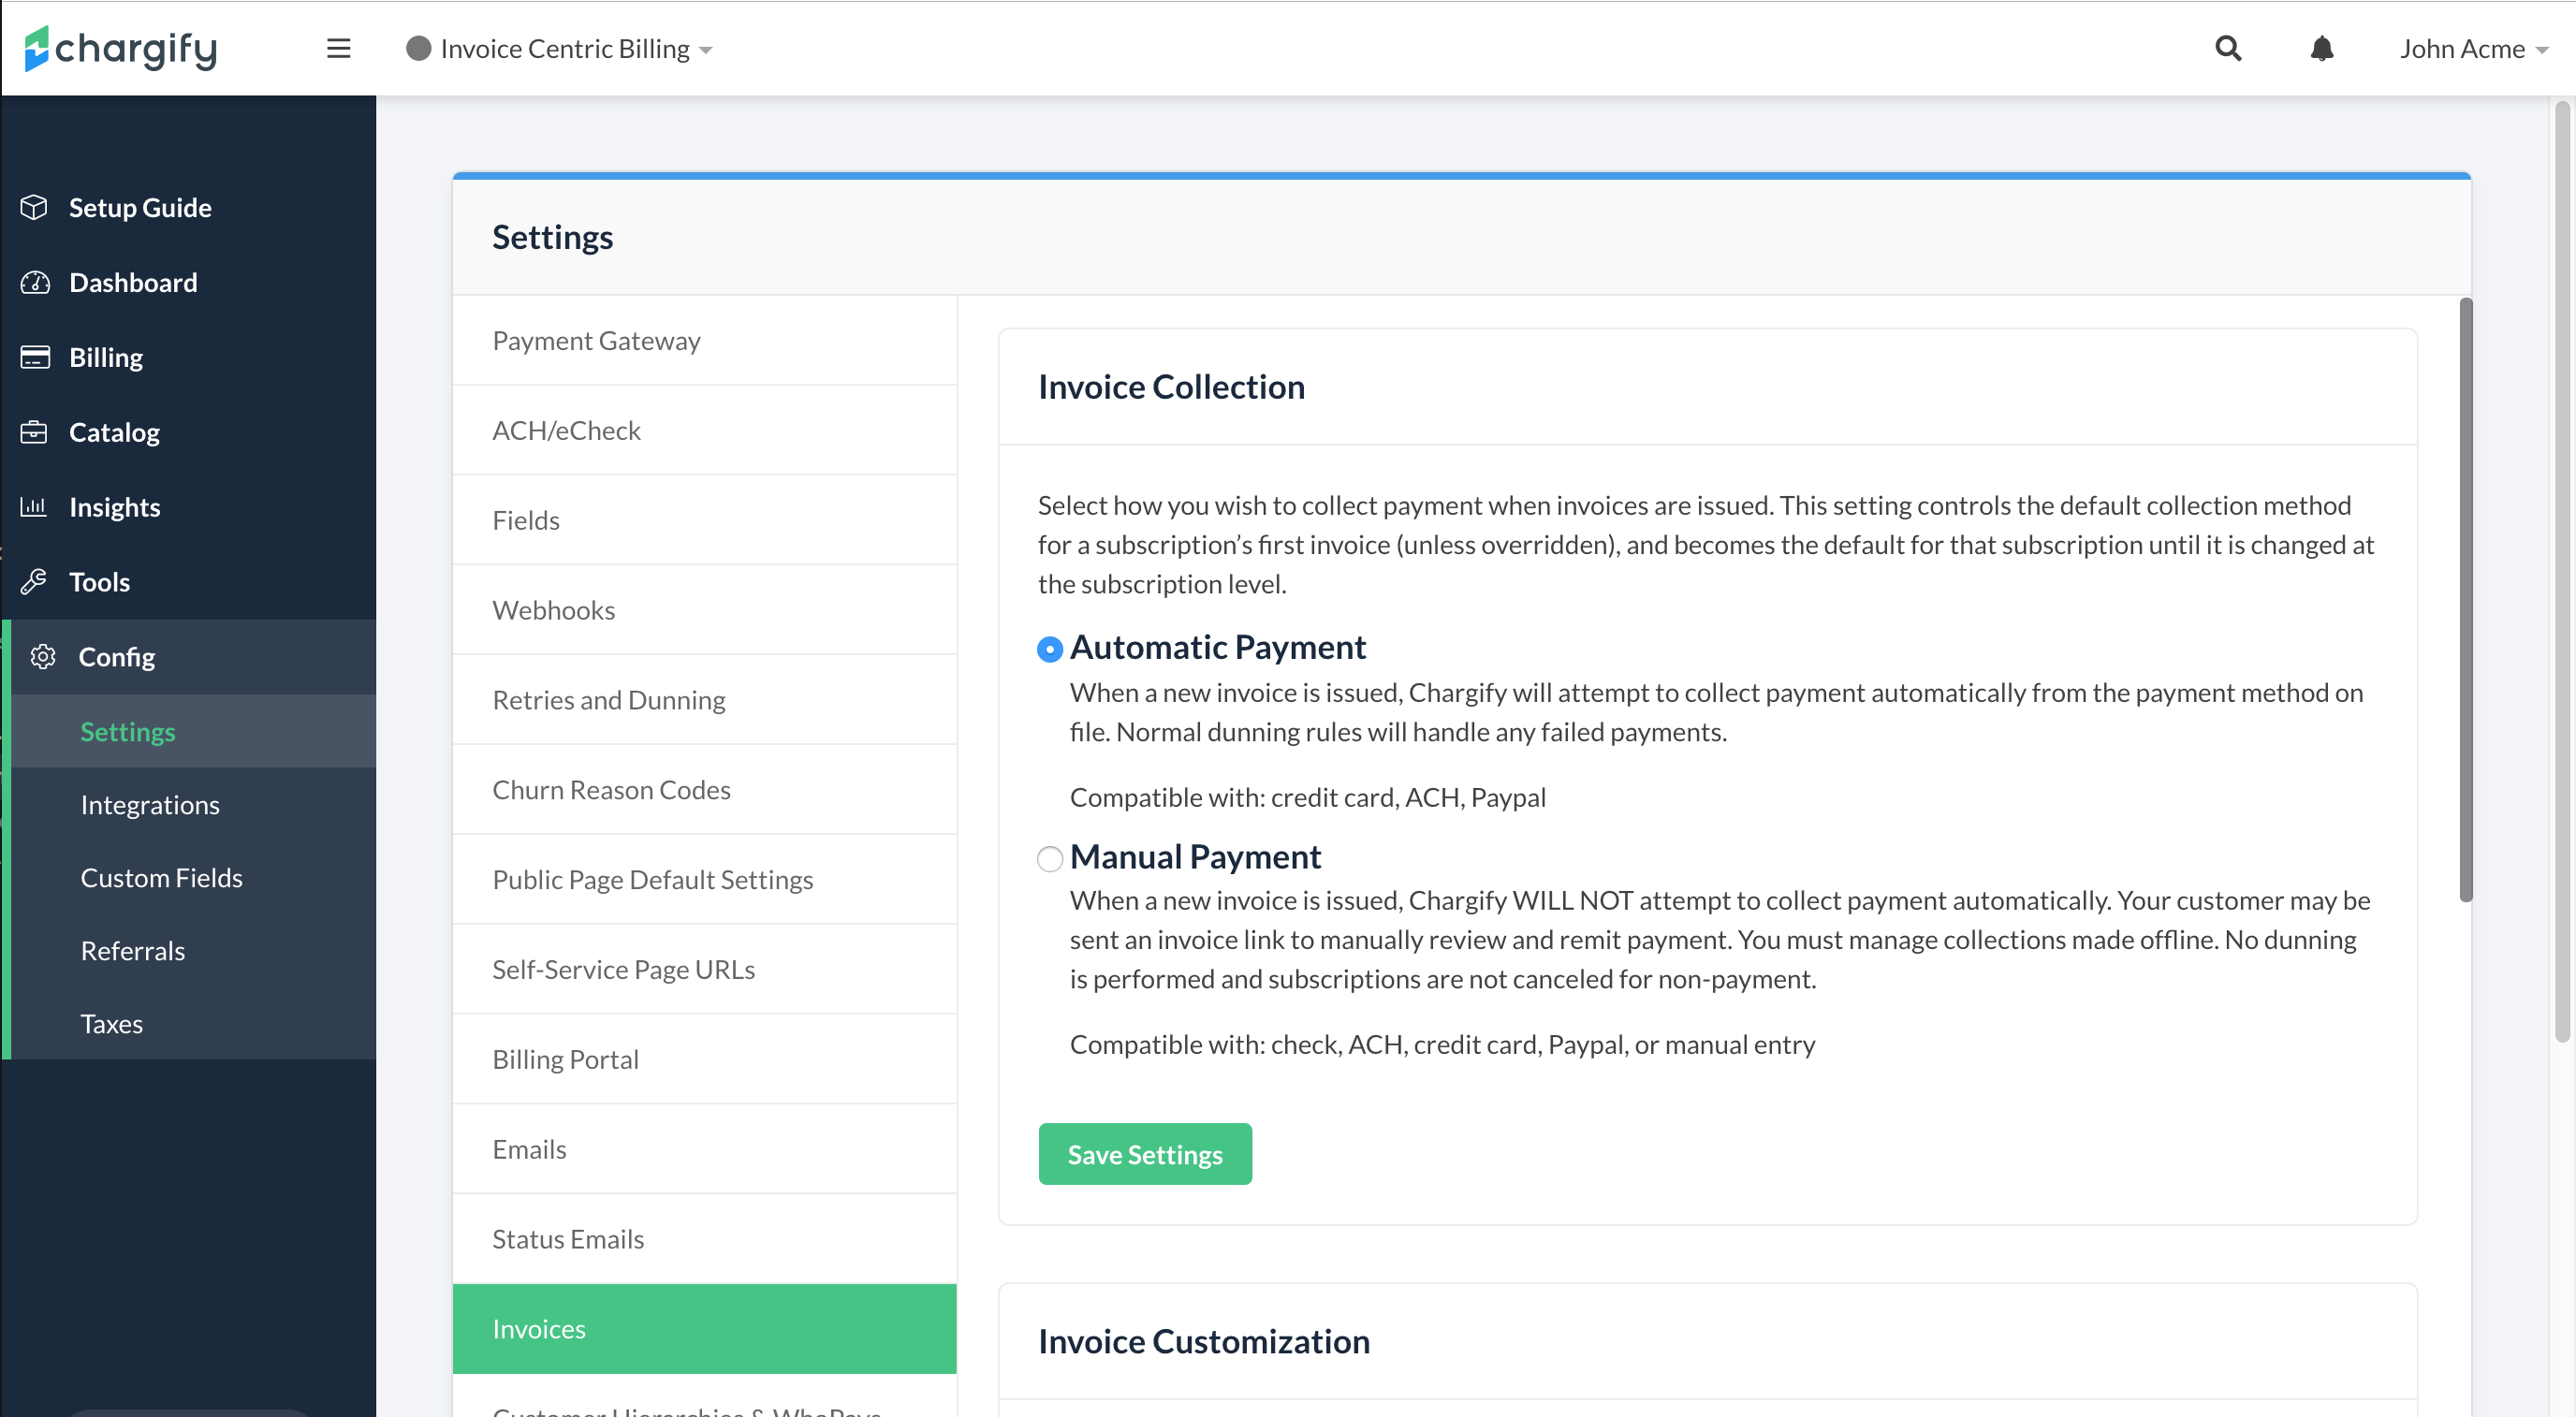Open Churn Reason Codes settings
Image resolution: width=2576 pixels, height=1417 pixels.
pyautogui.click(x=705, y=790)
